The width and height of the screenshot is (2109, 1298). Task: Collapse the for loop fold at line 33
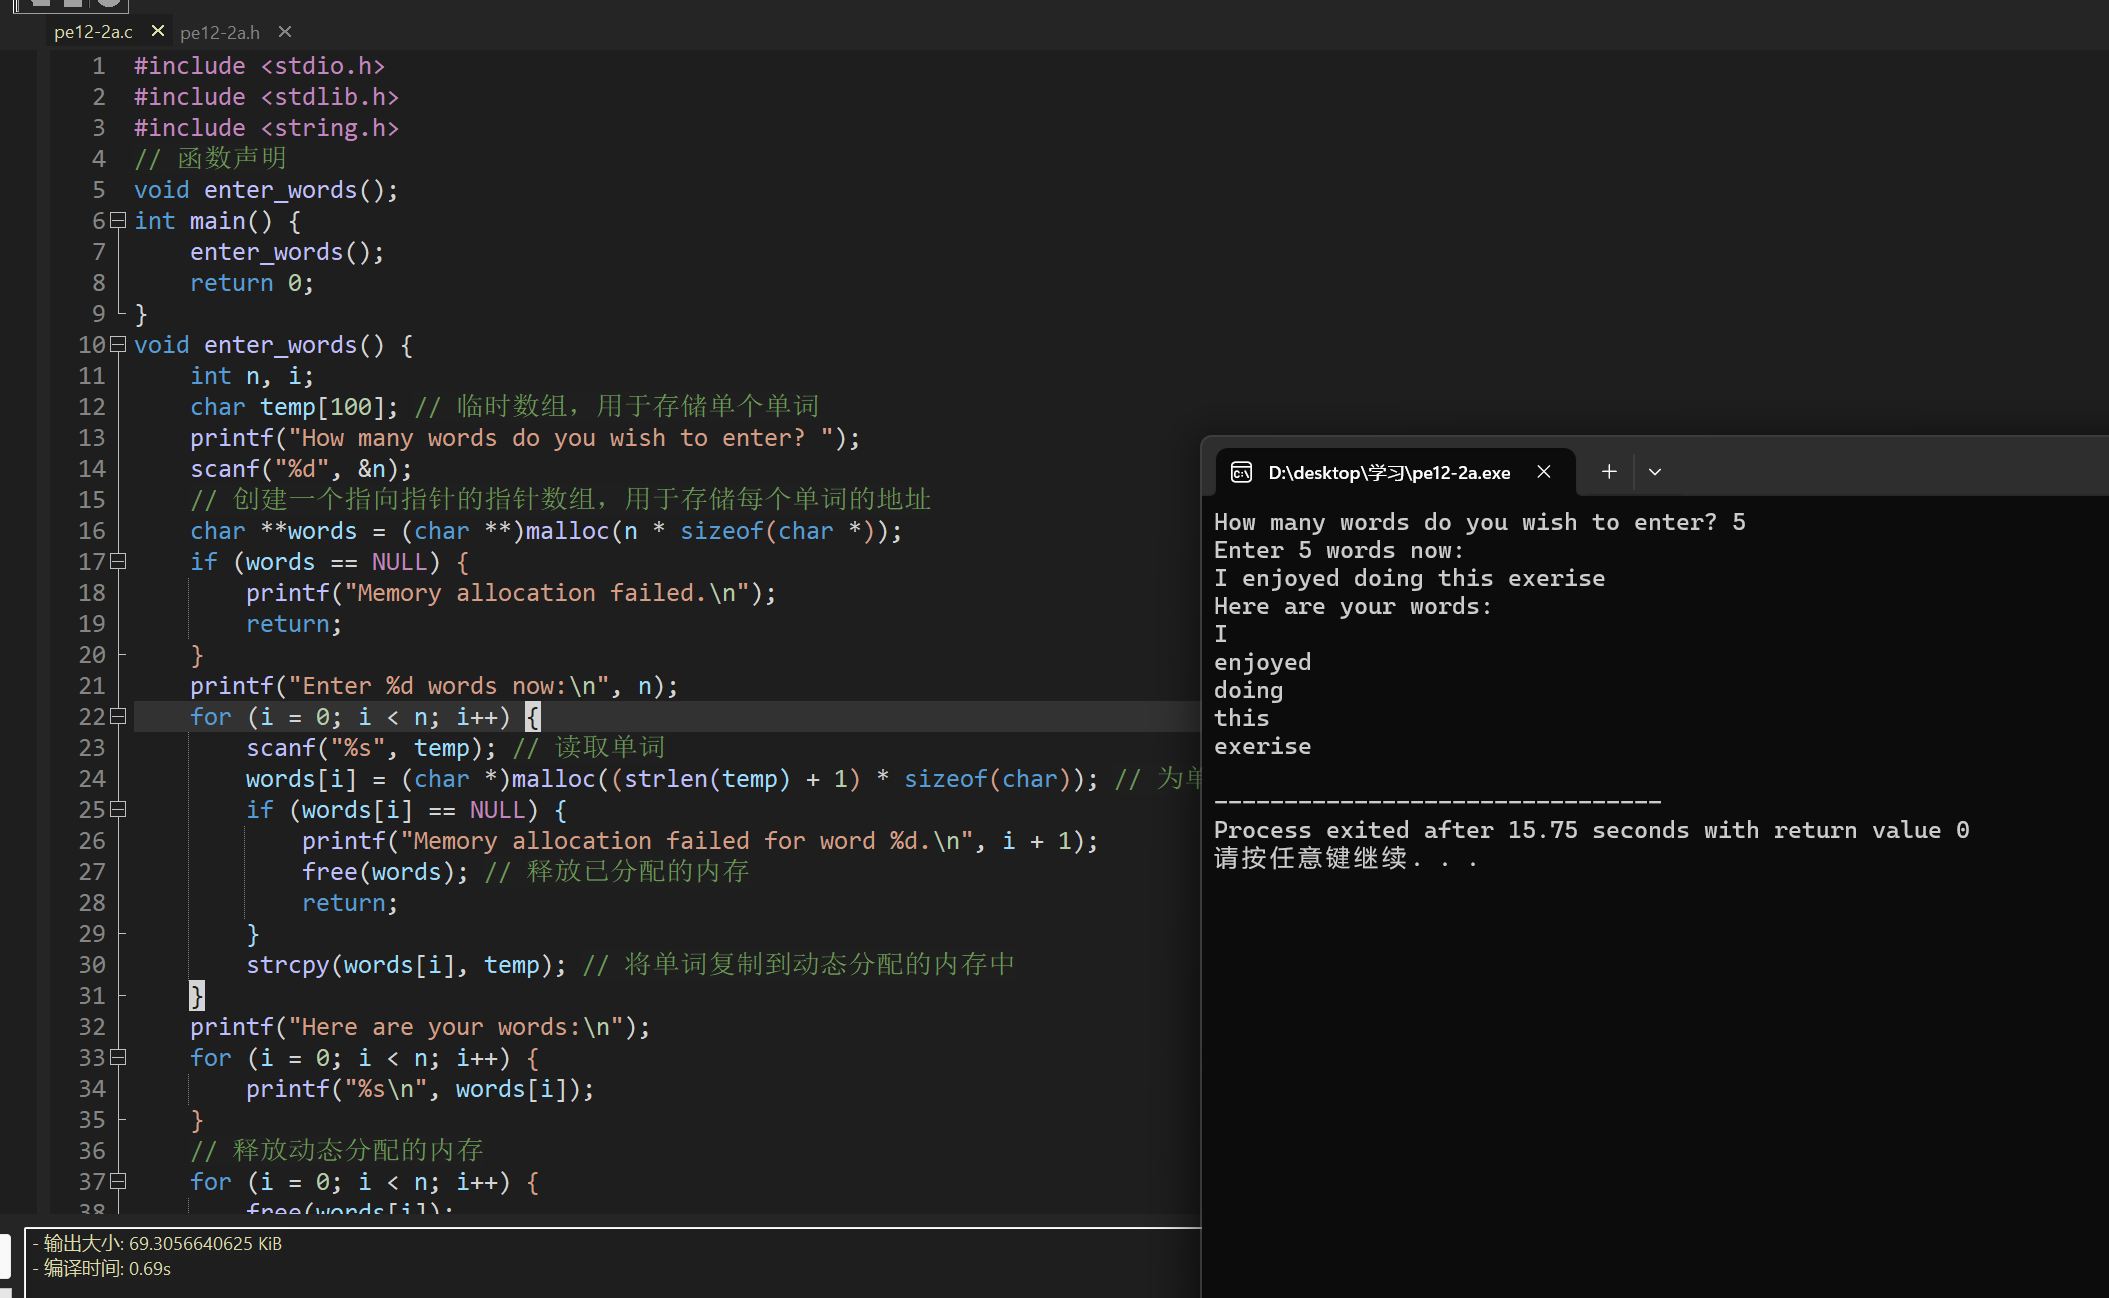pos(118,1057)
